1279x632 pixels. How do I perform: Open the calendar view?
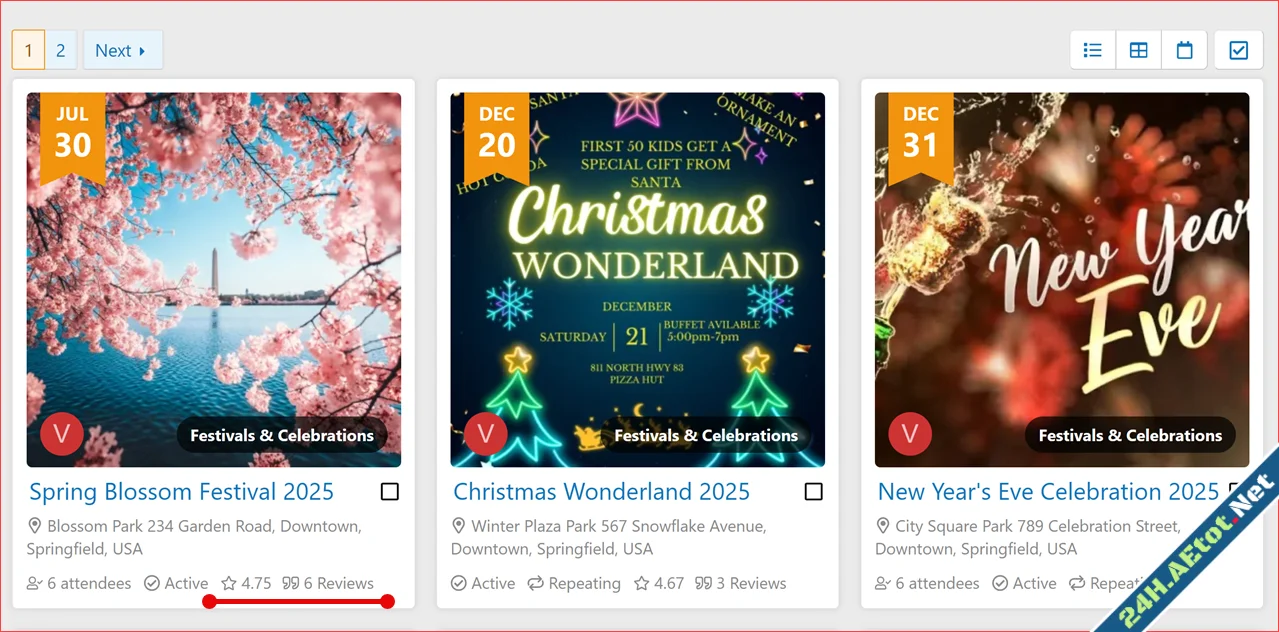1184,49
